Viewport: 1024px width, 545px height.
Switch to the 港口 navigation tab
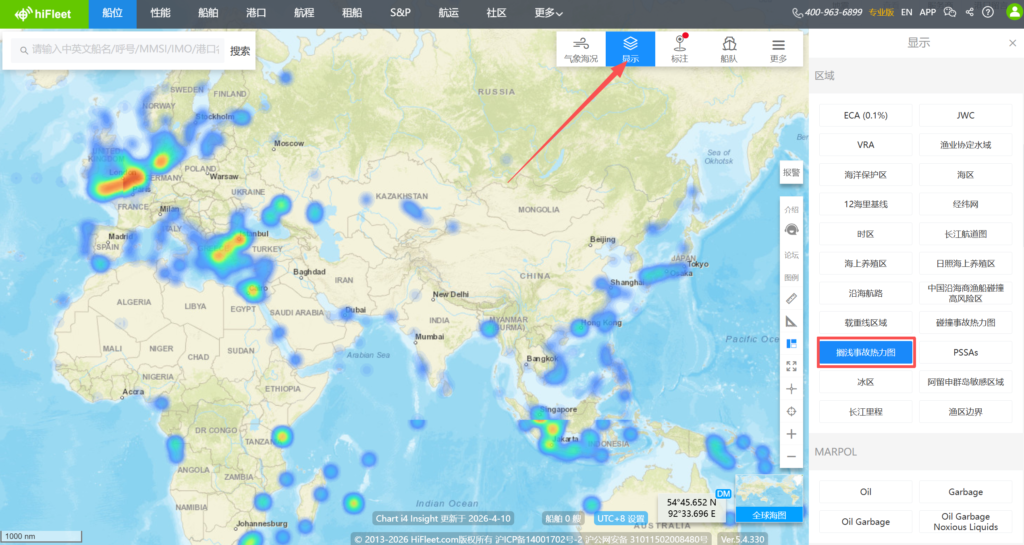(x=256, y=13)
